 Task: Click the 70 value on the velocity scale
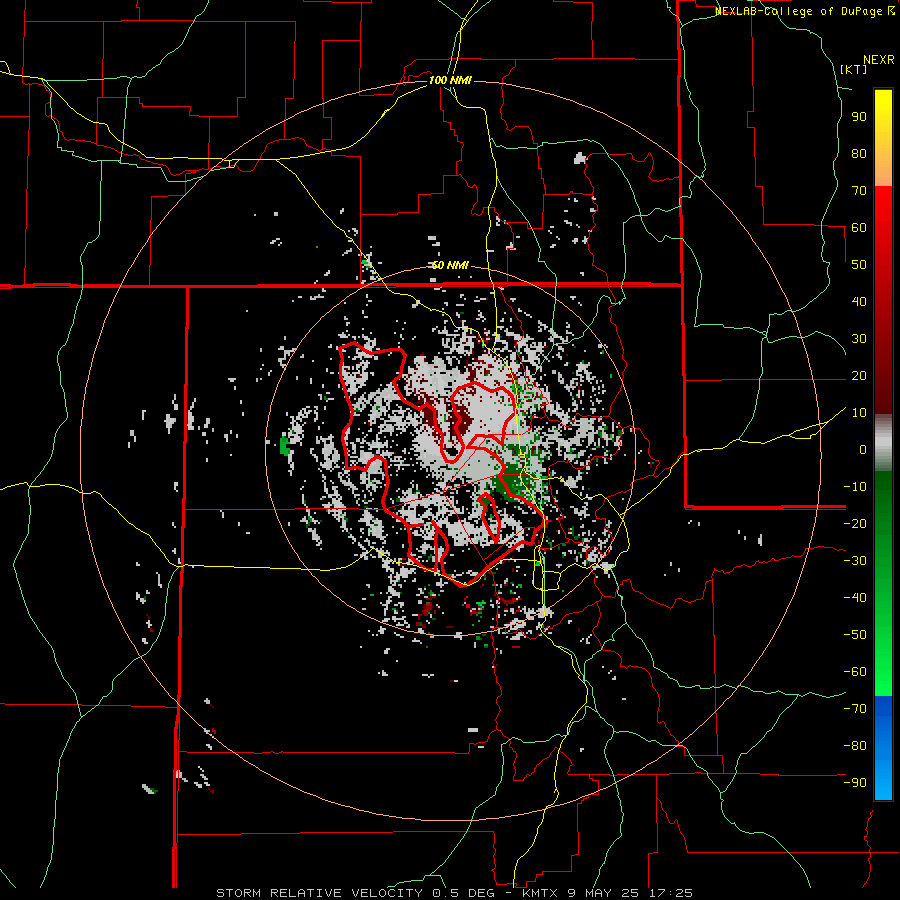click(859, 191)
